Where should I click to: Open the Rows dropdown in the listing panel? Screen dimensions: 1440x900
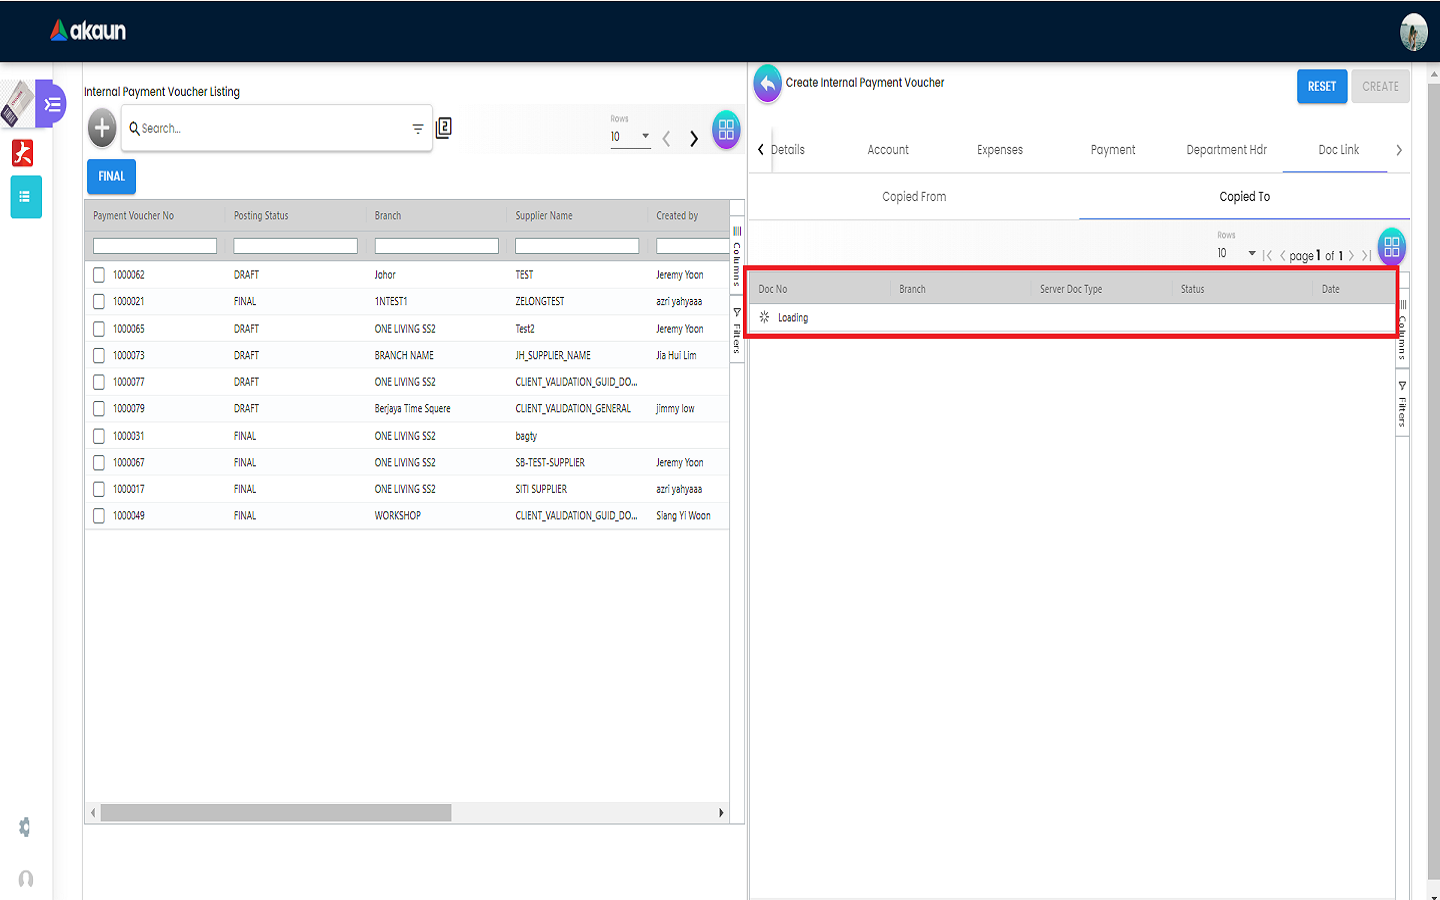click(630, 137)
